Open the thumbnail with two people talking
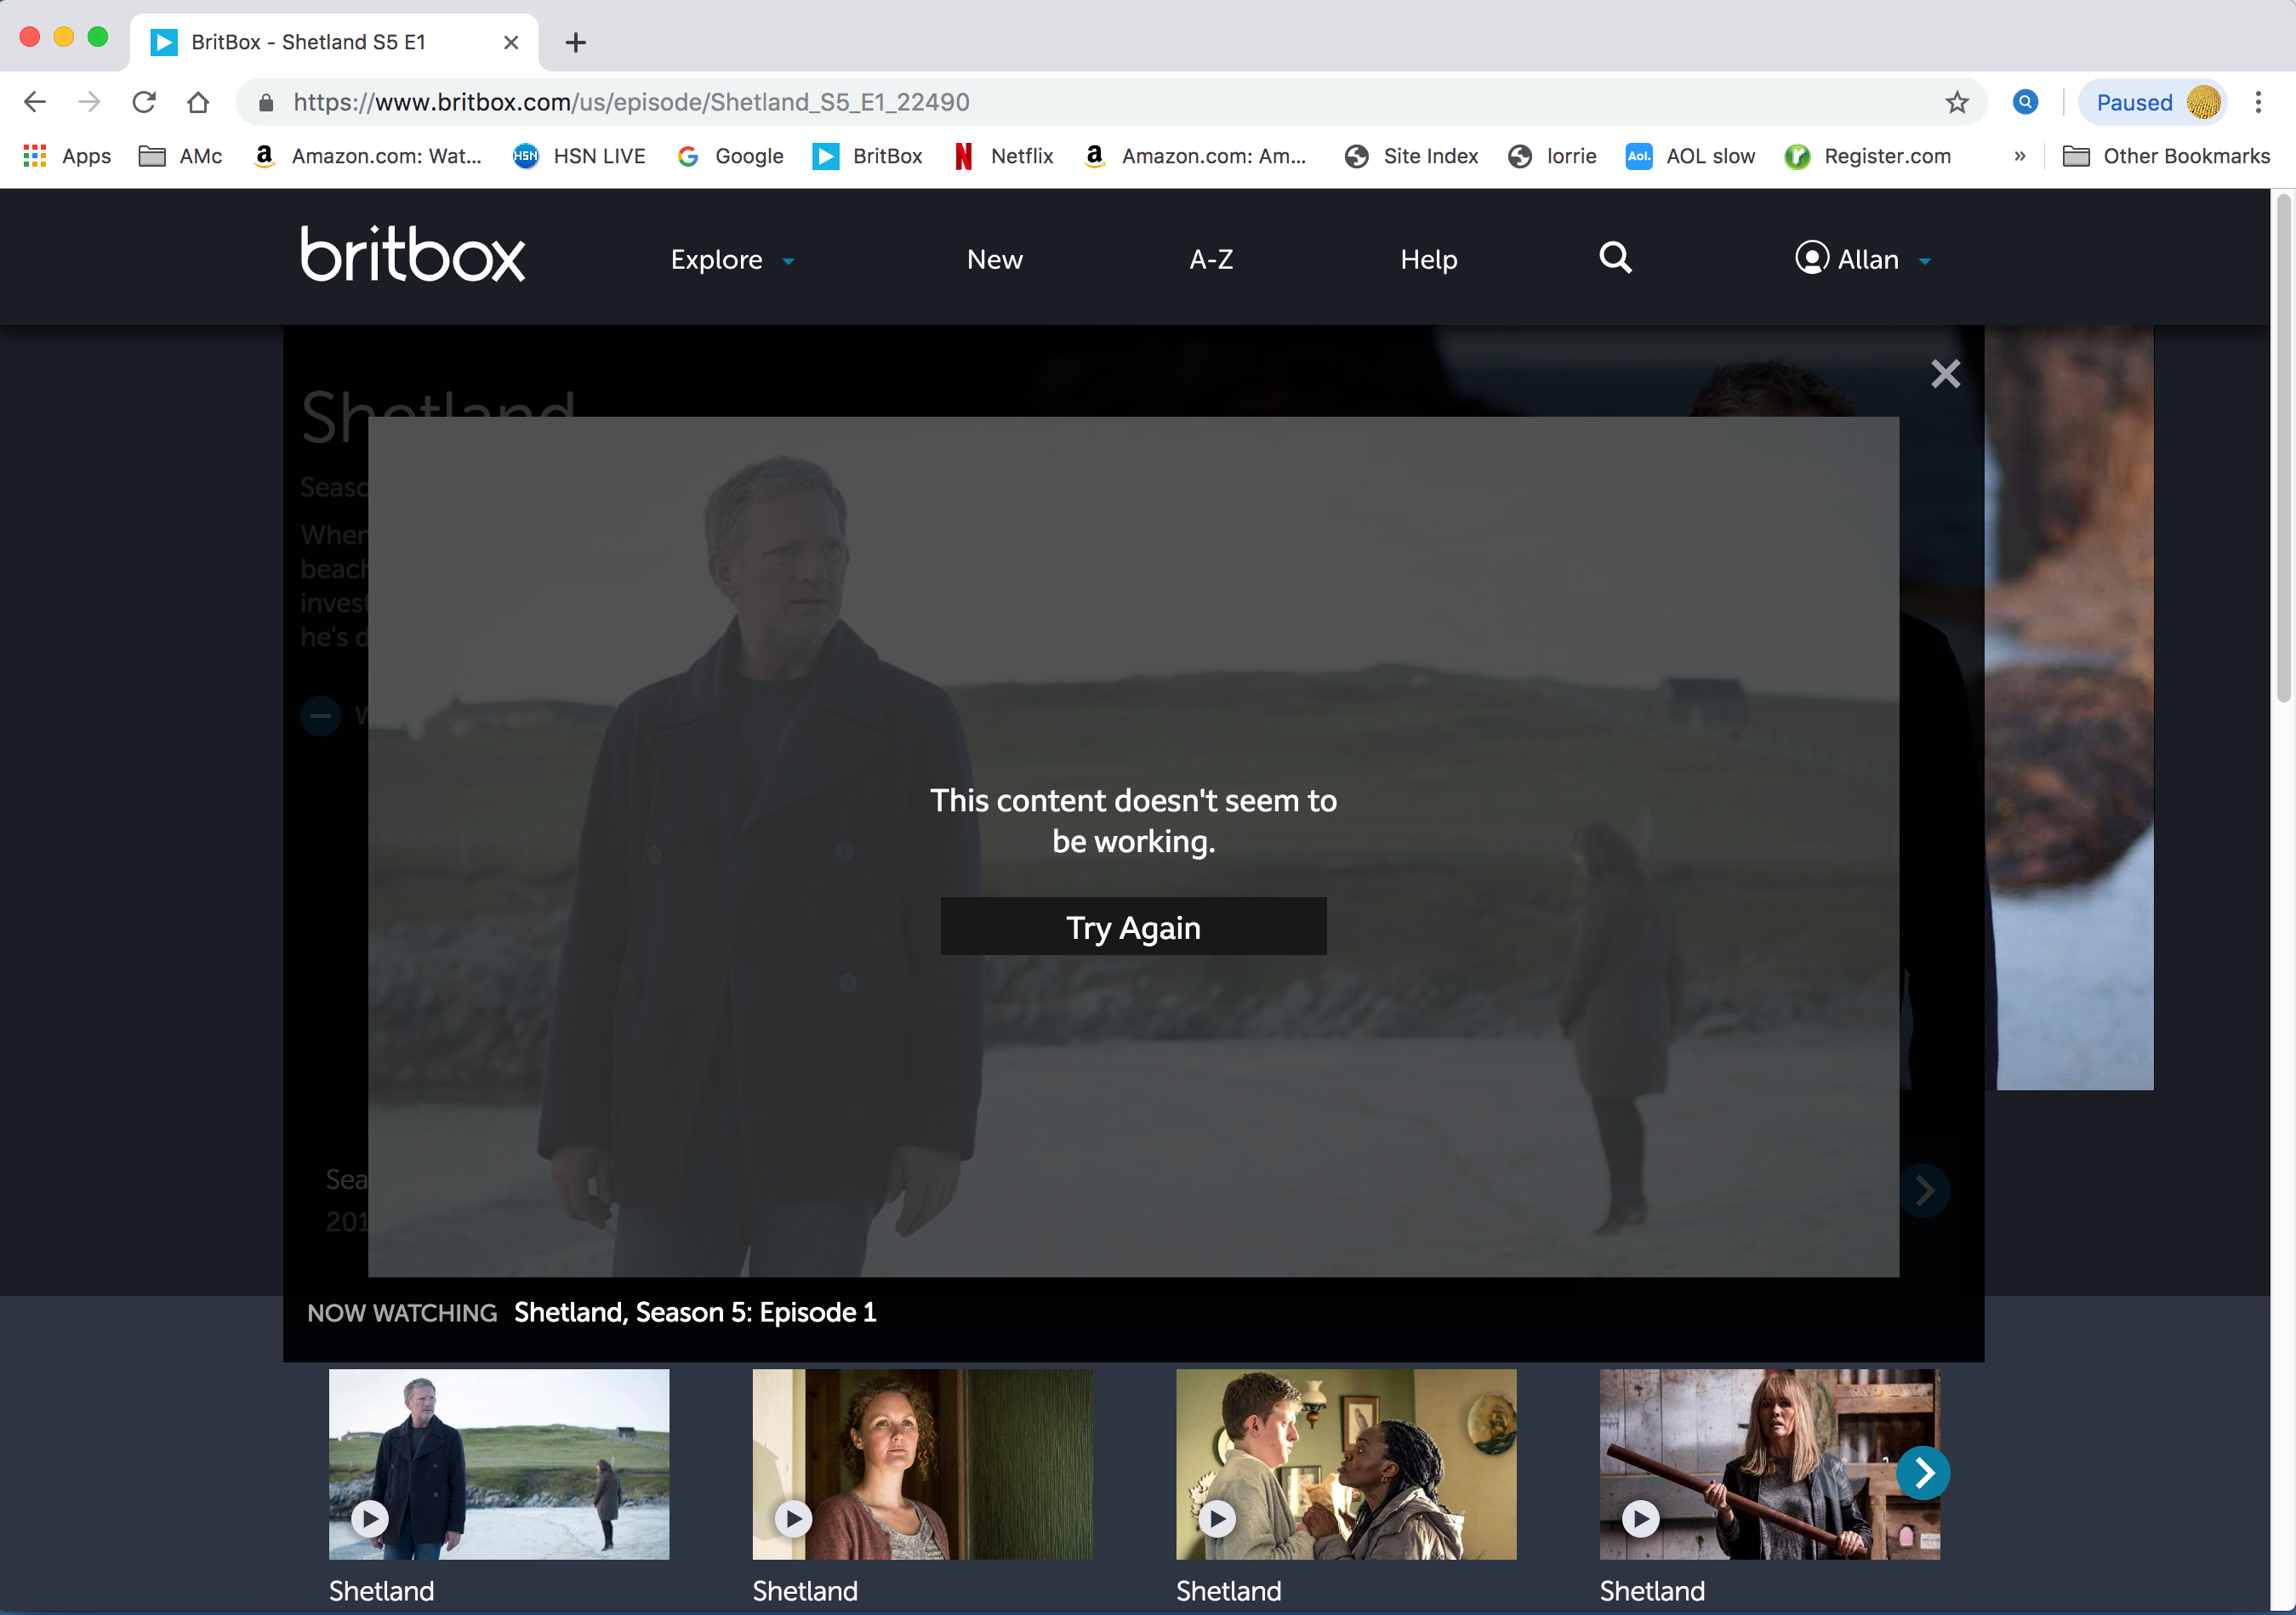This screenshot has height=1615, width=2296. coord(1346,1464)
